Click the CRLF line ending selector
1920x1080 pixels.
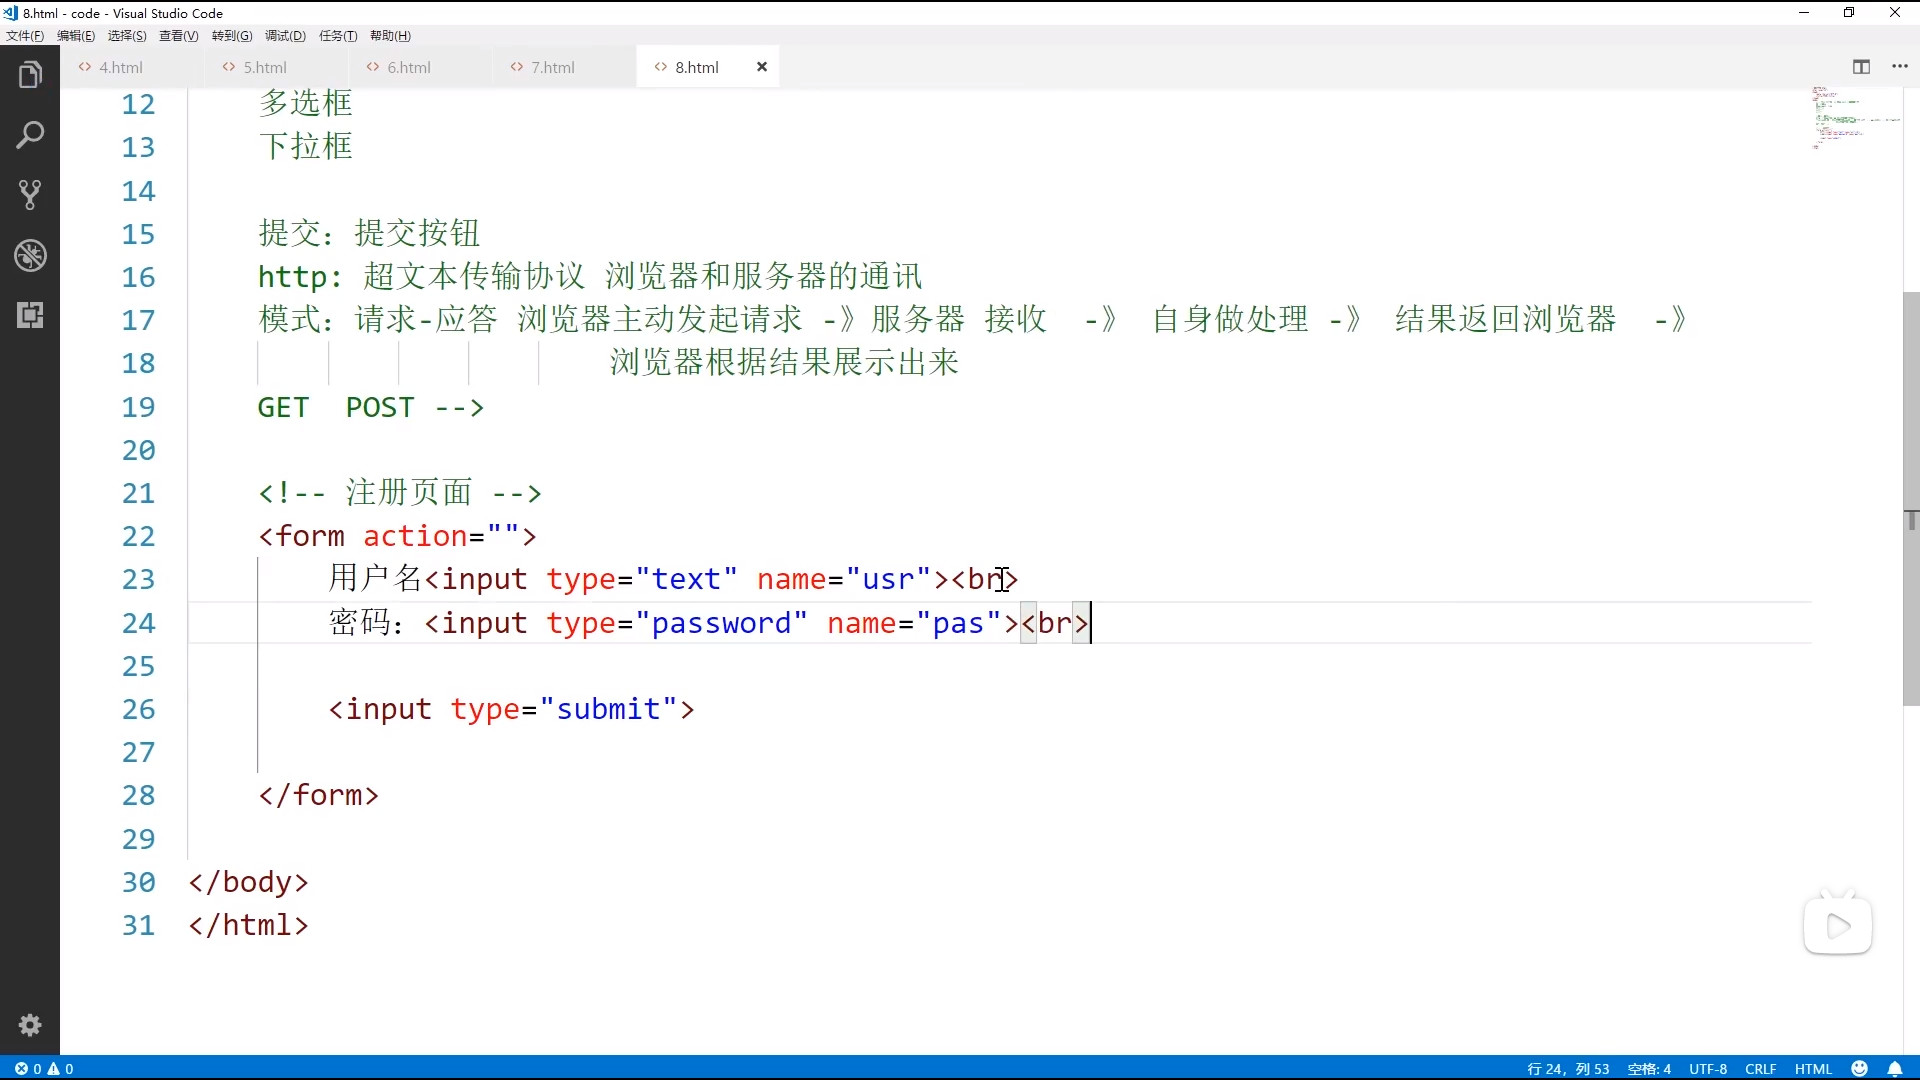point(1760,1069)
